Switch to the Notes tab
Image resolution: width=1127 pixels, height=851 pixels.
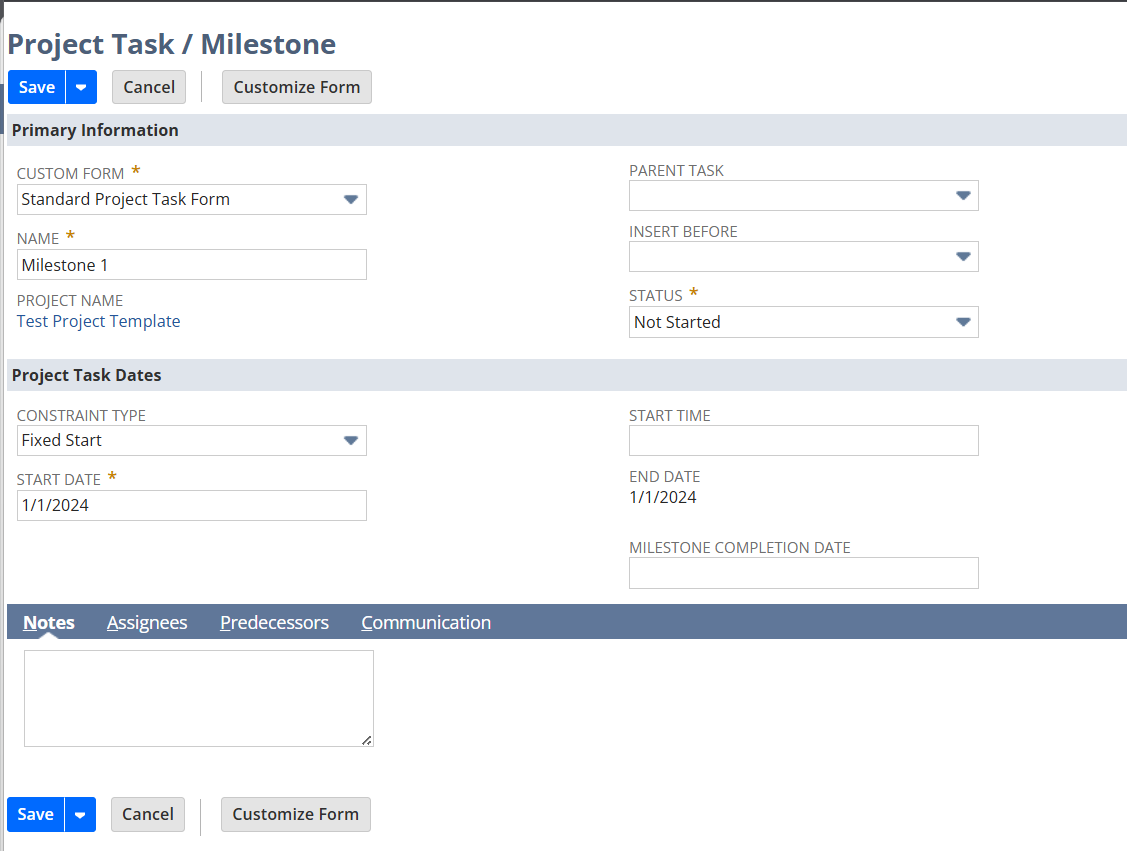pyautogui.click(x=49, y=622)
